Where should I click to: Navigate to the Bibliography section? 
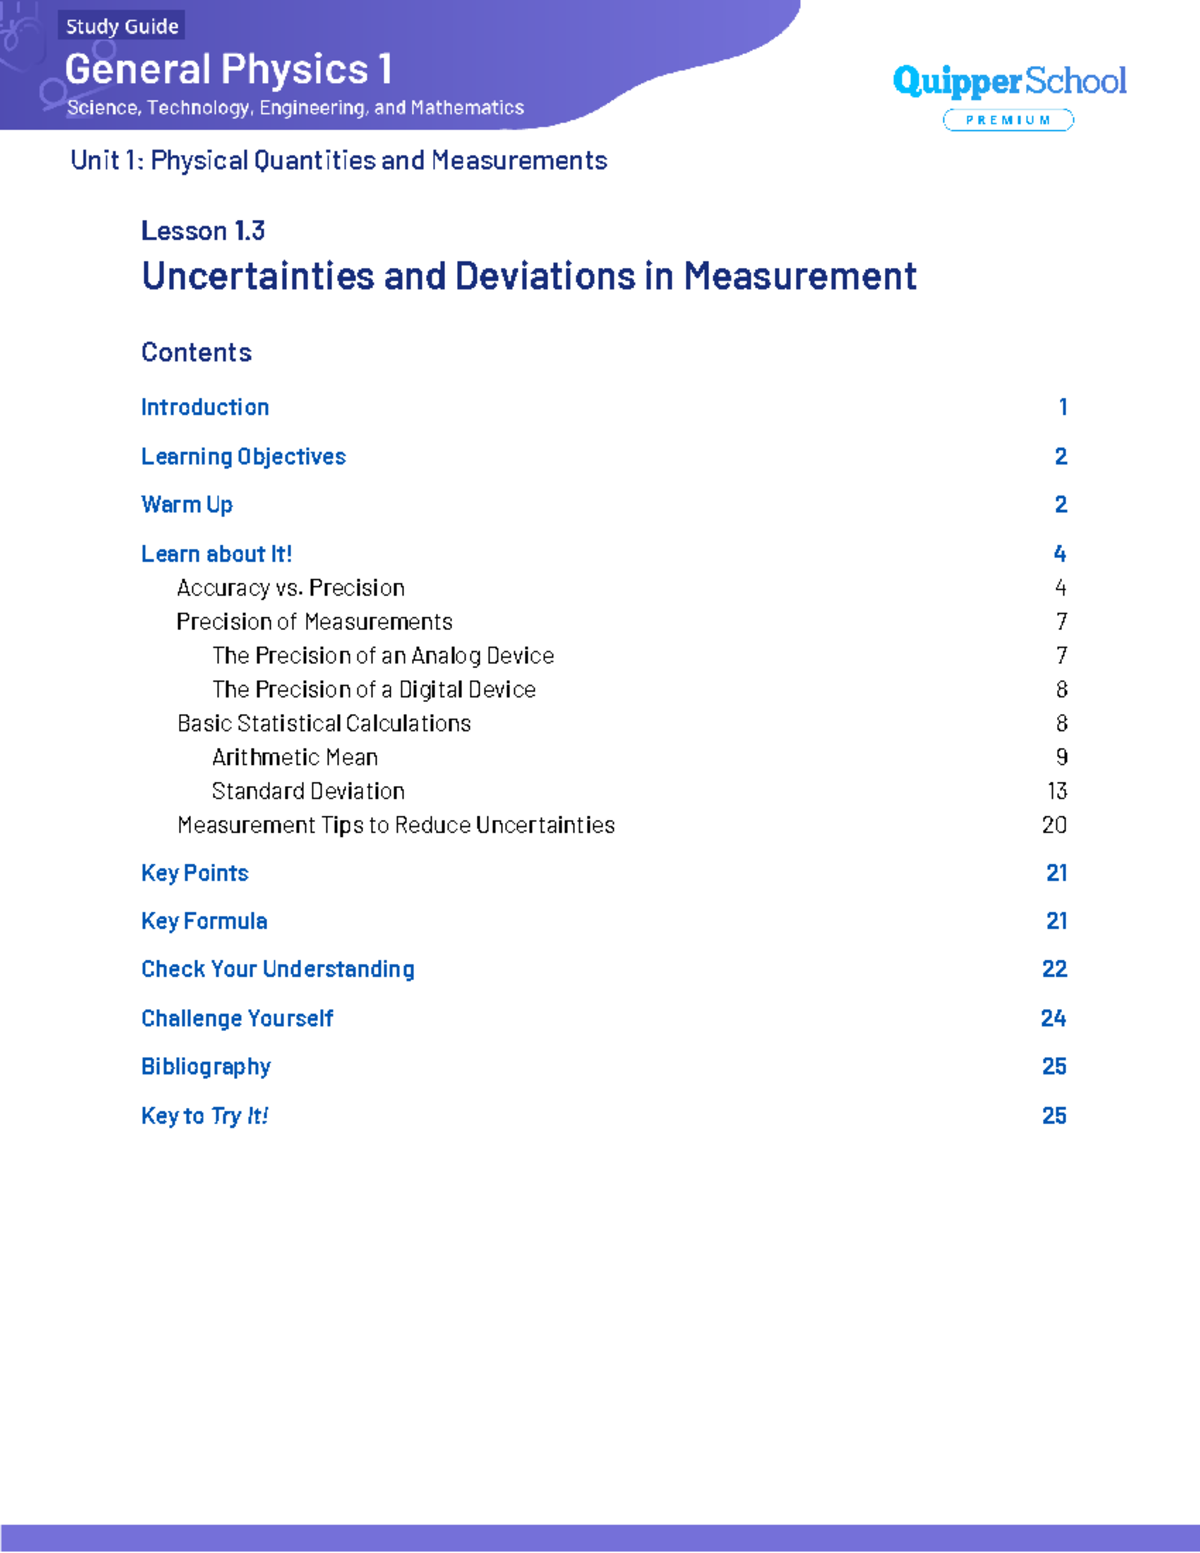[205, 1067]
